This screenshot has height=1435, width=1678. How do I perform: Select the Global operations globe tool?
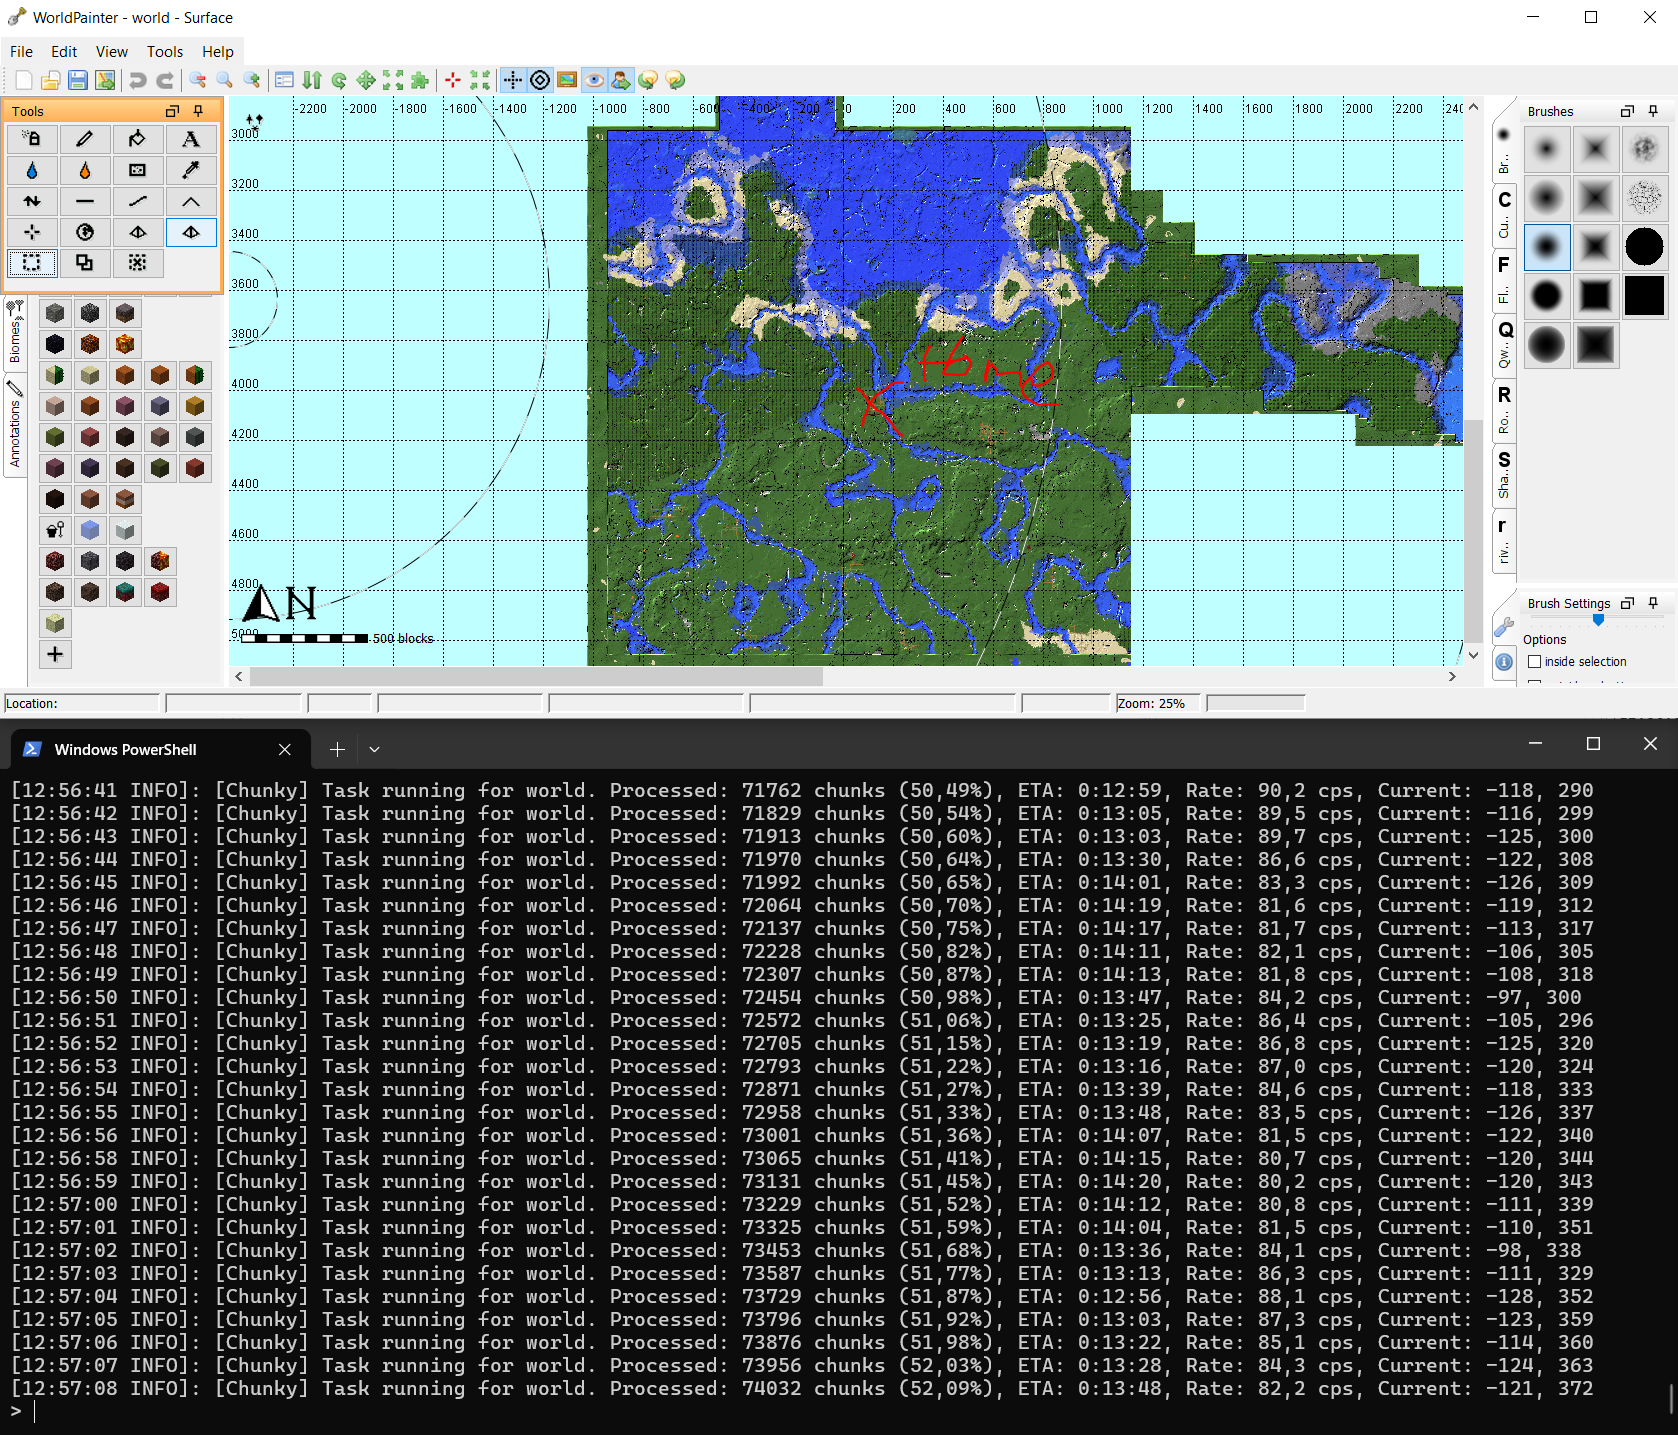(x=86, y=232)
